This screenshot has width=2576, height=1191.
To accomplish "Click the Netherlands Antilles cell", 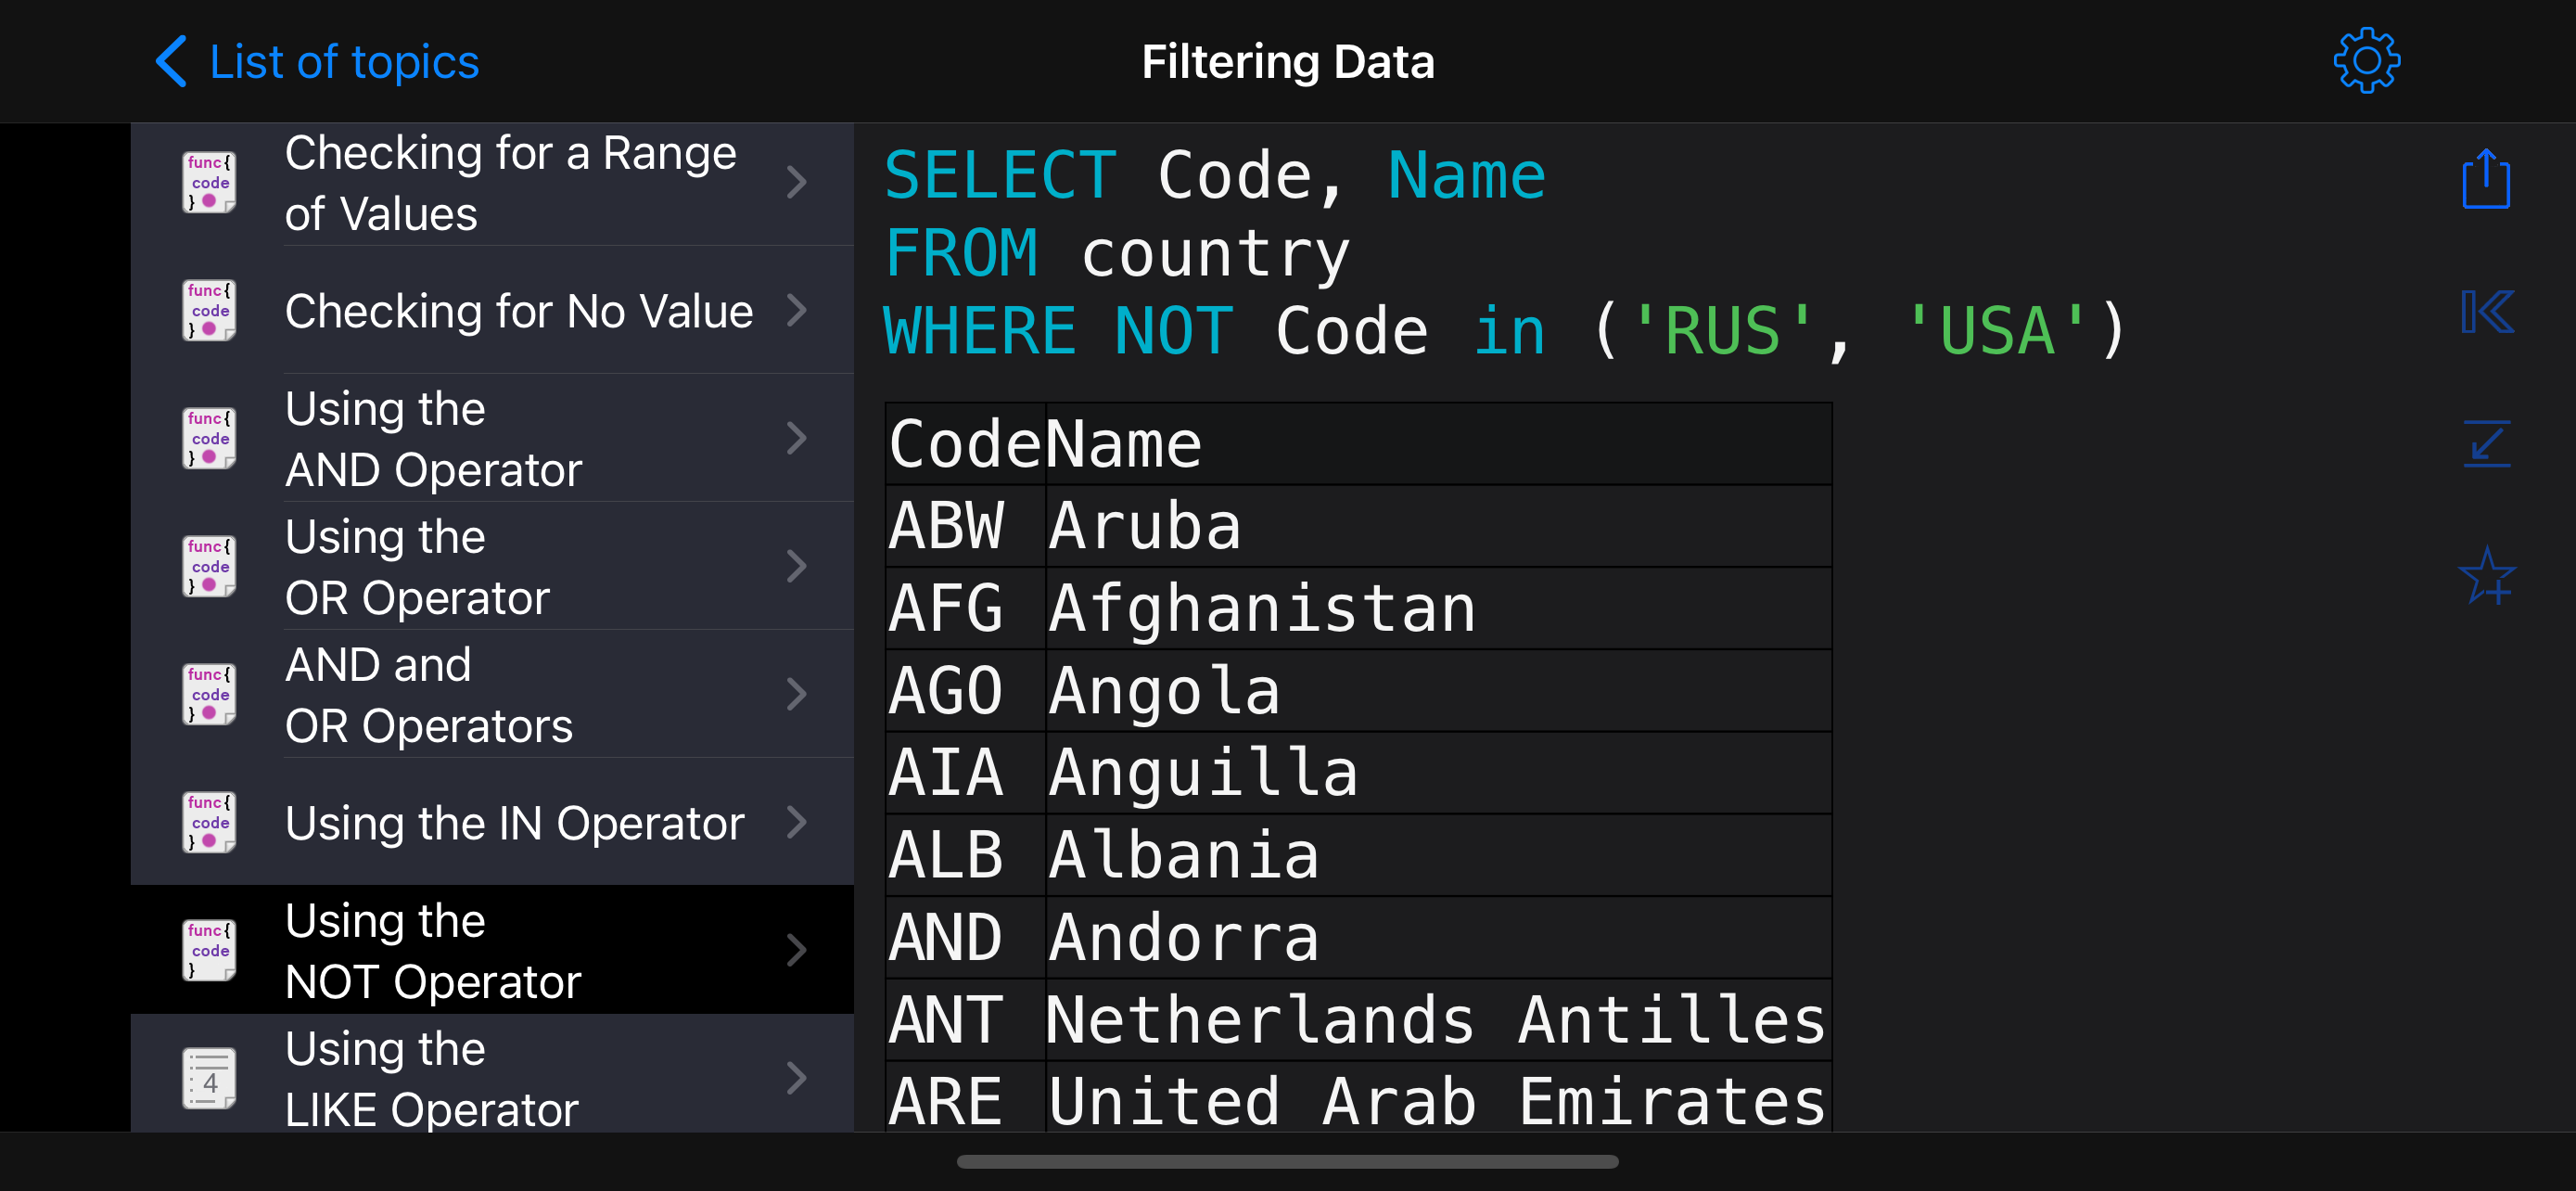I will (x=1438, y=1019).
